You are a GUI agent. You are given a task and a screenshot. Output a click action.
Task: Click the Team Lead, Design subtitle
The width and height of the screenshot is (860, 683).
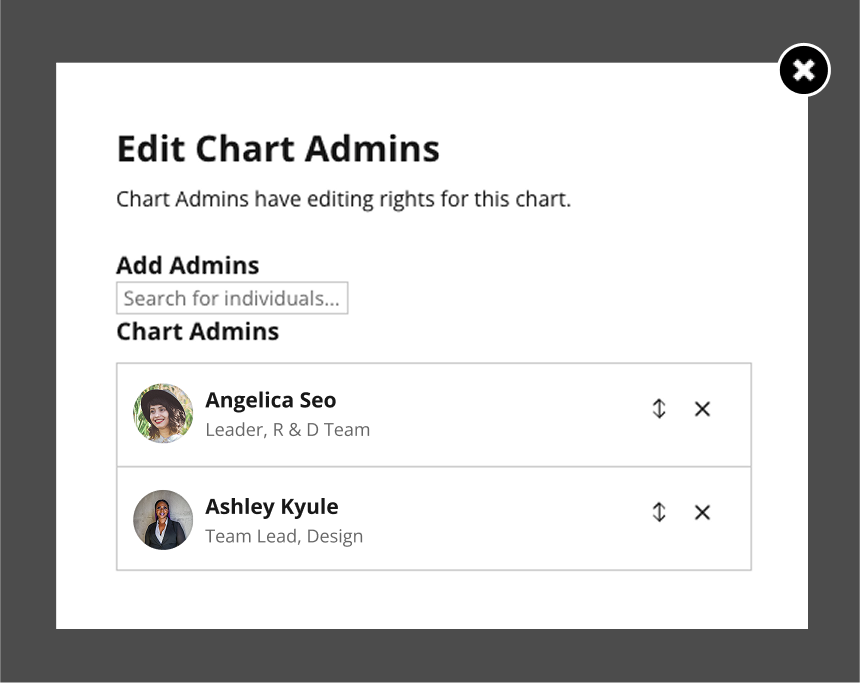284,536
